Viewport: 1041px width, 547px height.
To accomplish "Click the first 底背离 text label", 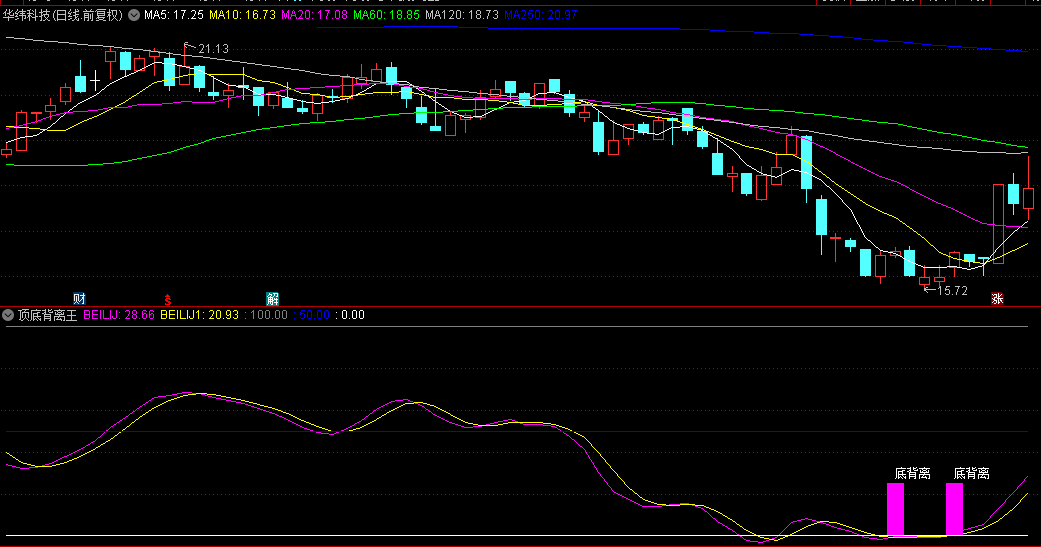I will coord(912,473).
